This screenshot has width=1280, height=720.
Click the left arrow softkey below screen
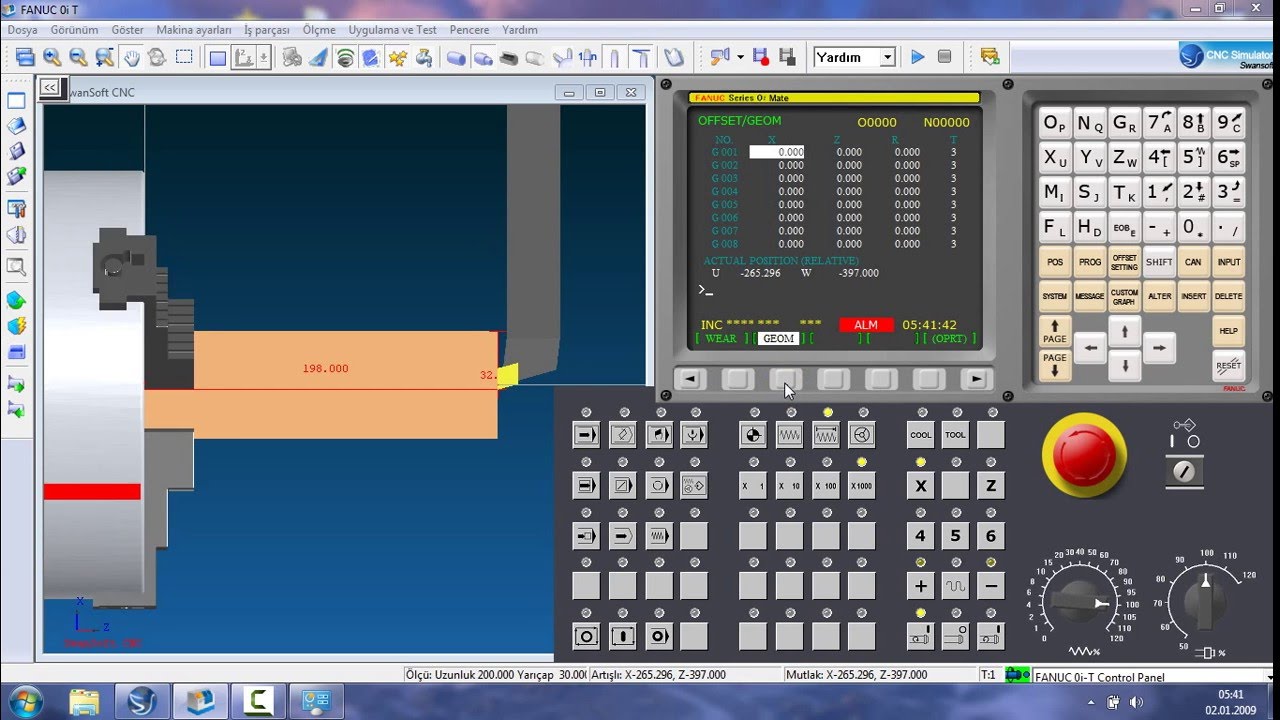690,380
